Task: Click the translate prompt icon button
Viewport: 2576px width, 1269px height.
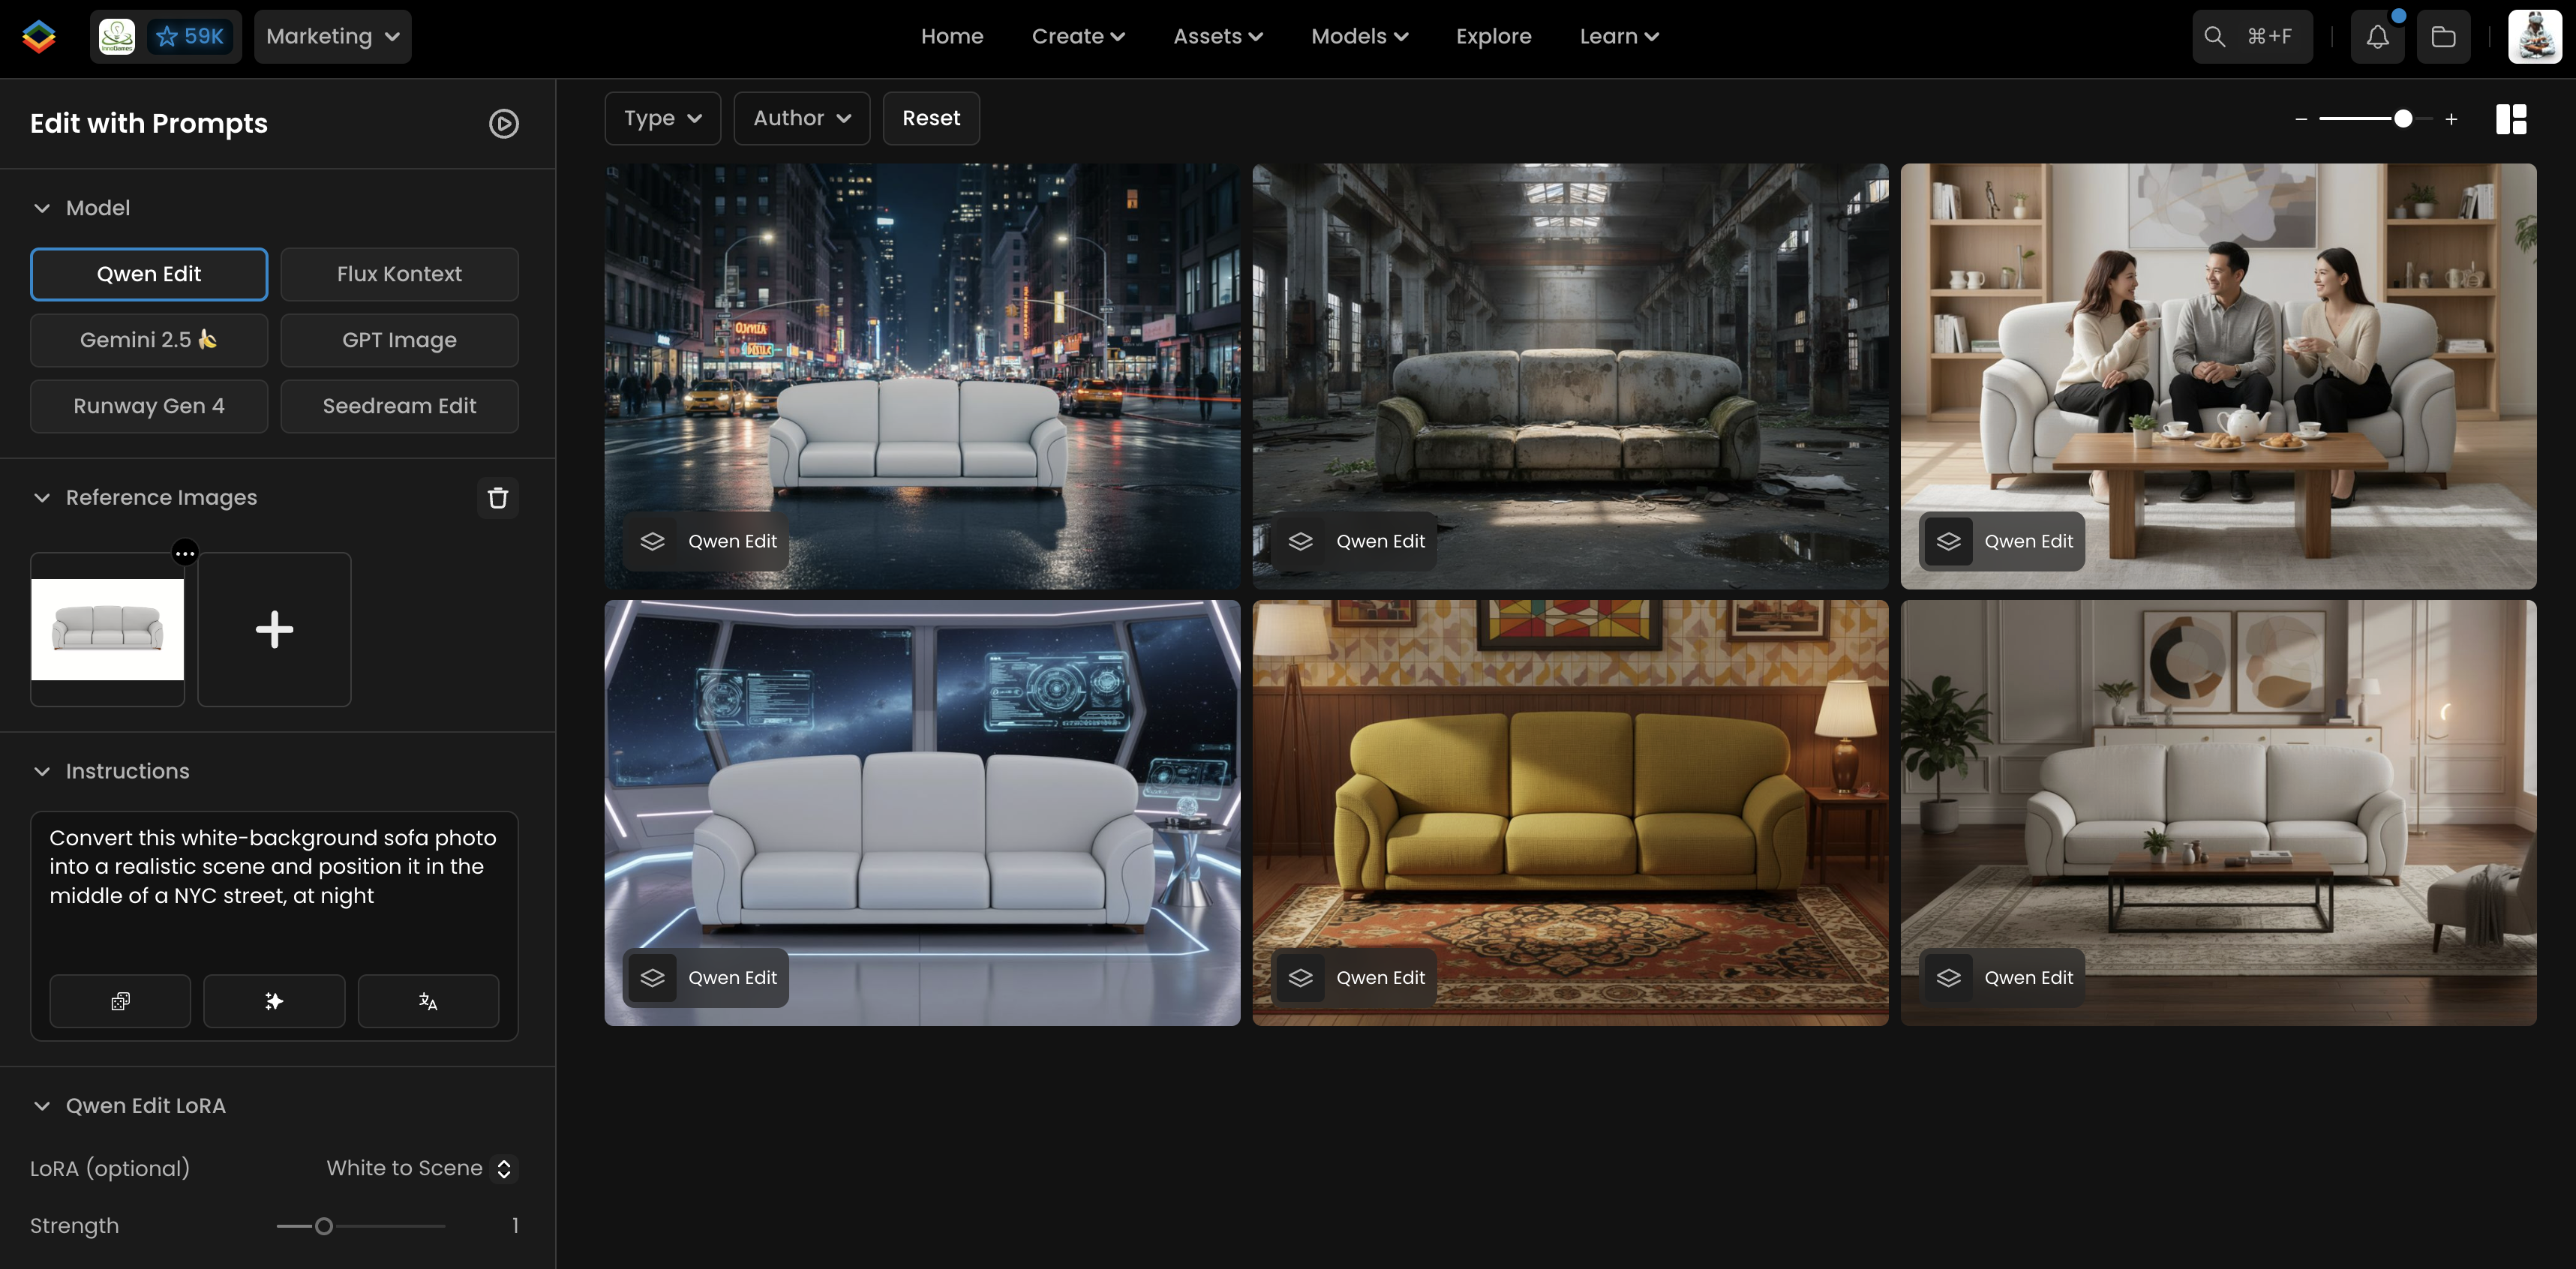Action: tap(428, 1001)
